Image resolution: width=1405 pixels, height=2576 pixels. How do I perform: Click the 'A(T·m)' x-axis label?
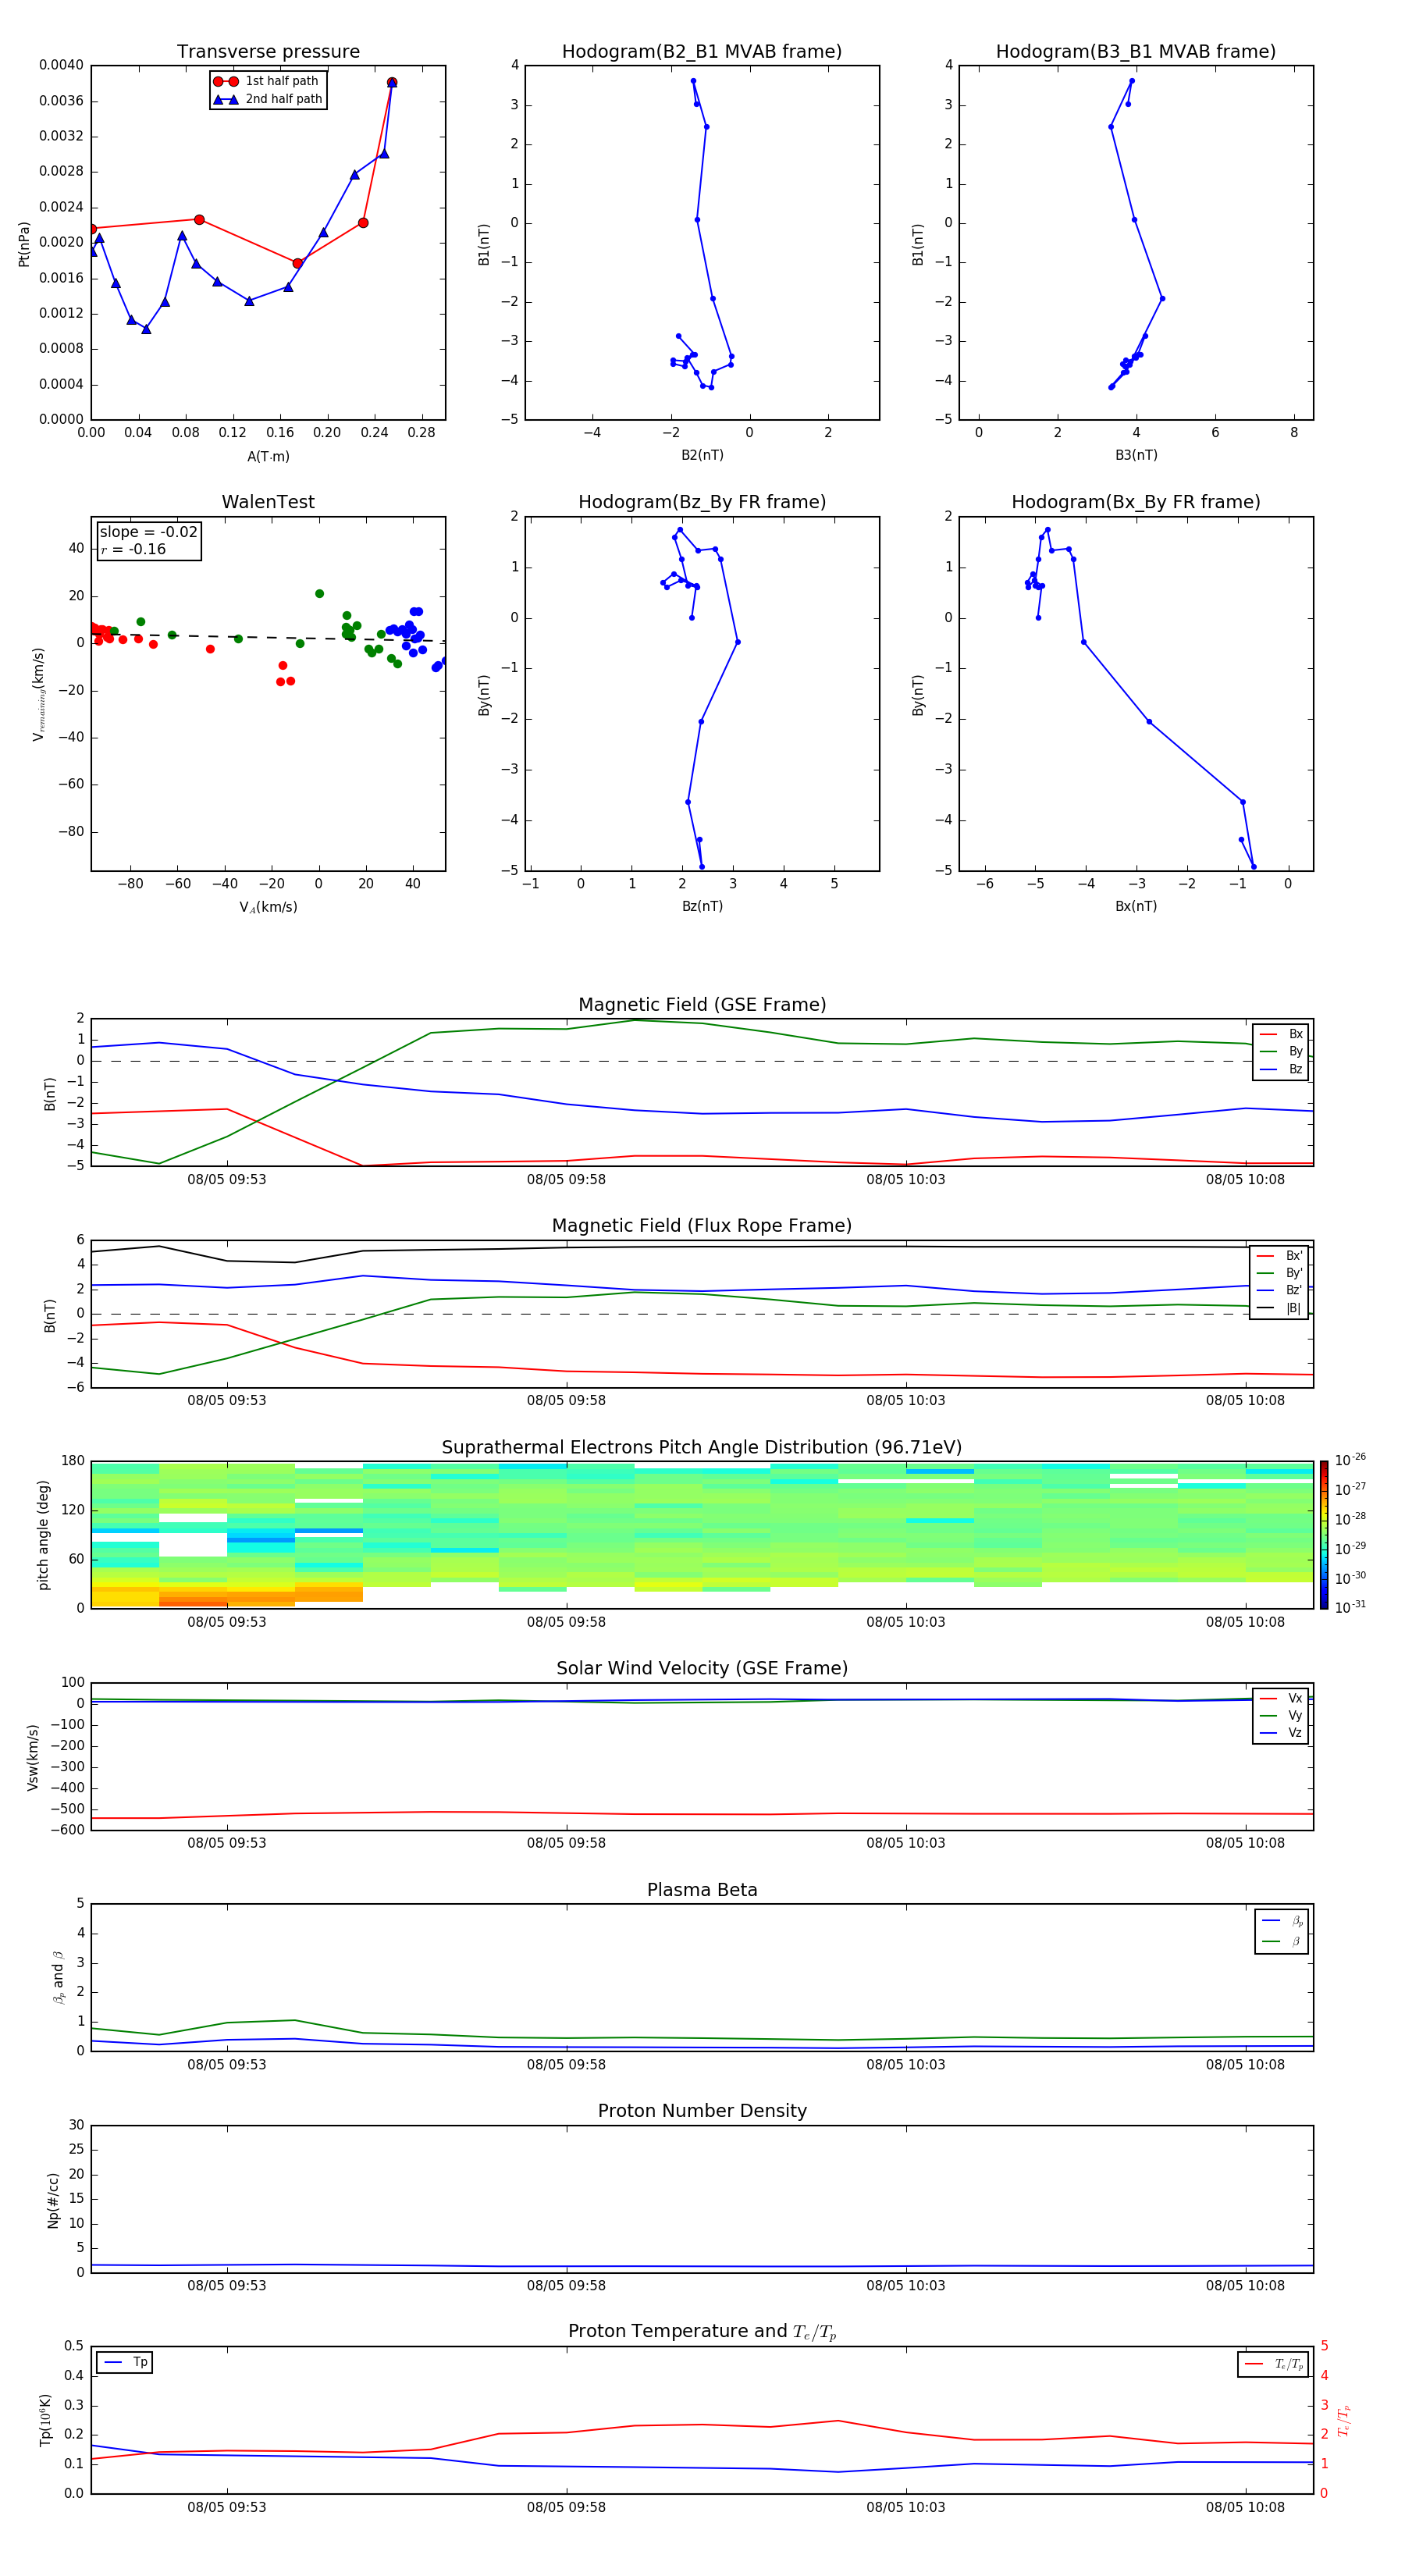click(x=268, y=457)
